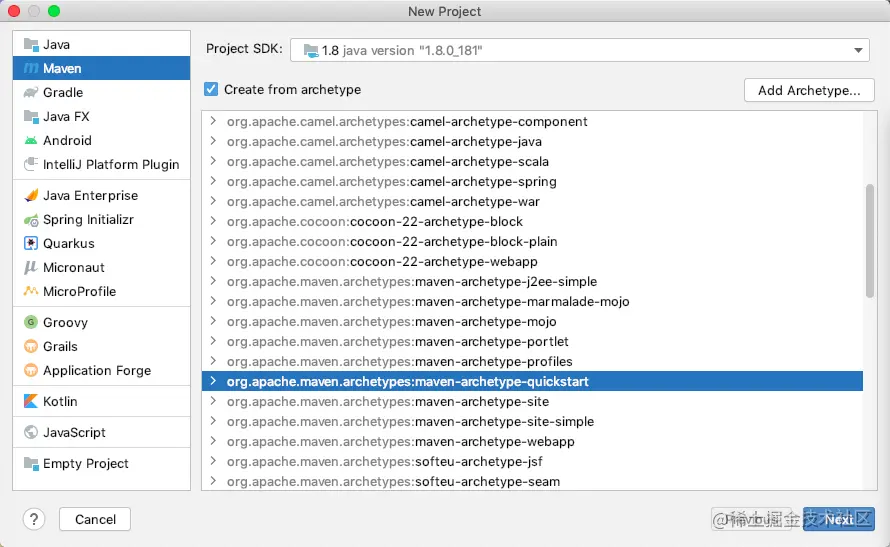This screenshot has width=890, height=547.
Task: Open the help question mark button
Action: [34, 519]
